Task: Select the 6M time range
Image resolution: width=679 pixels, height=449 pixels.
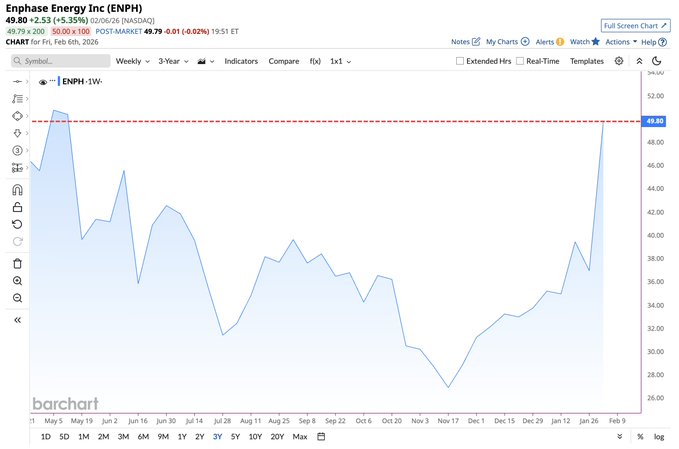Action: pos(143,436)
